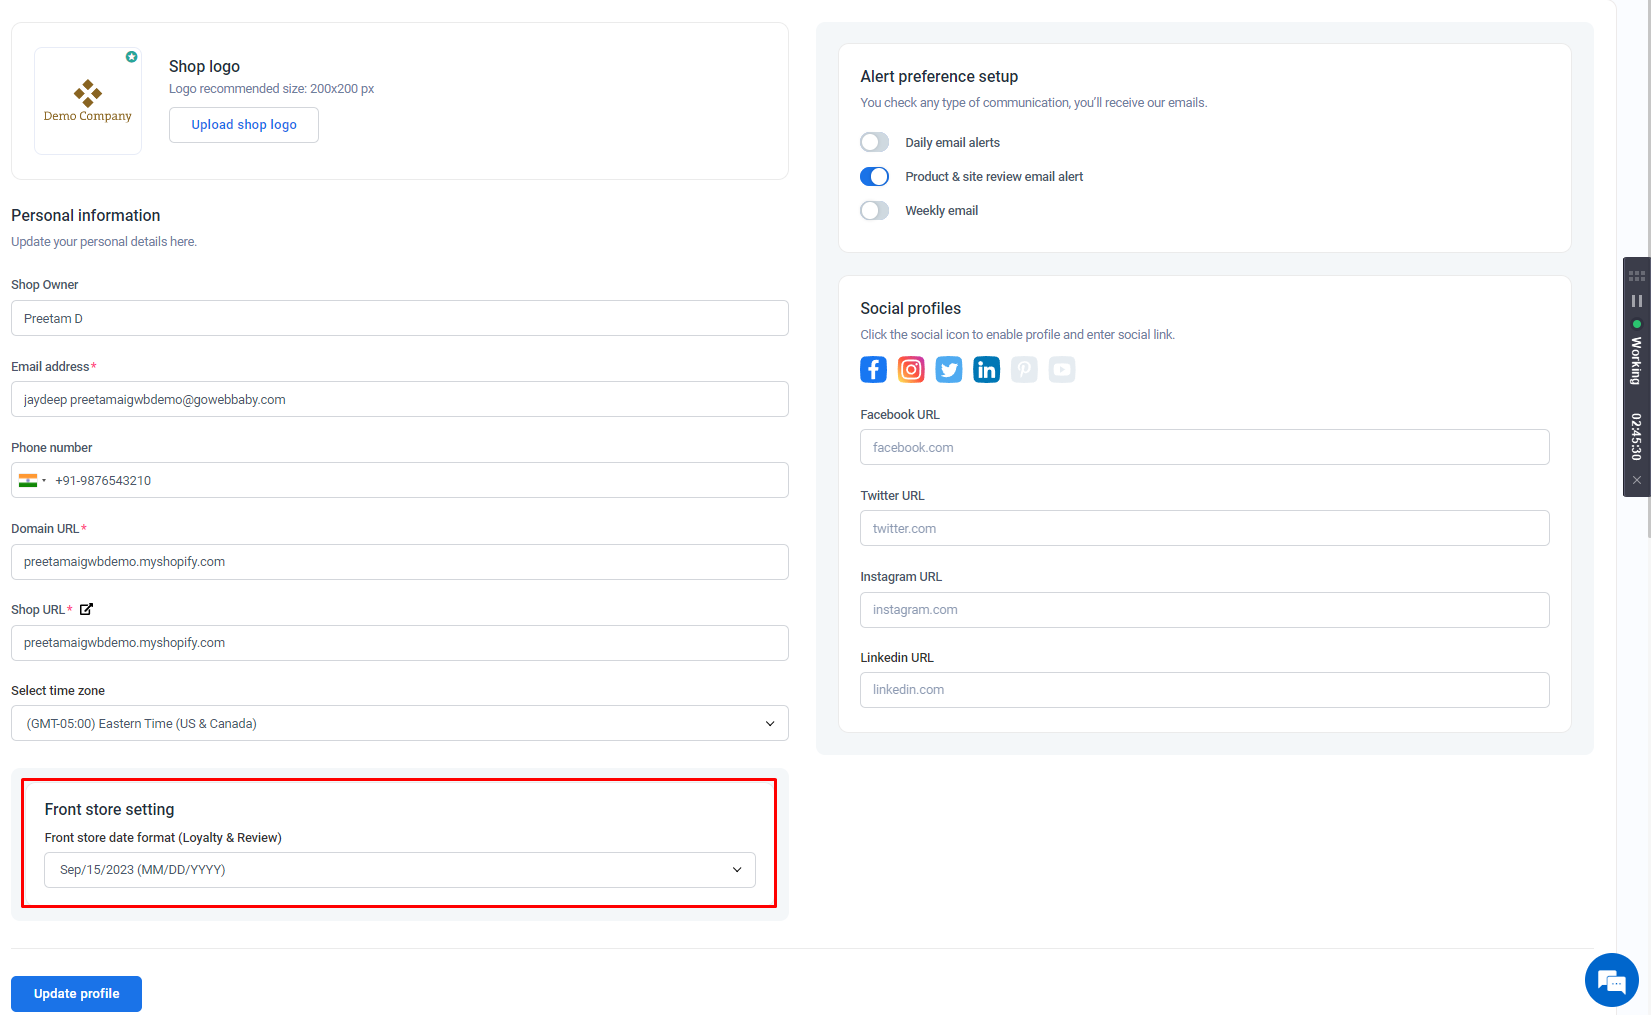This screenshot has height=1015, width=1651.
Task: Click the 'Social profiles' heading
Action: tap(910, 309)
